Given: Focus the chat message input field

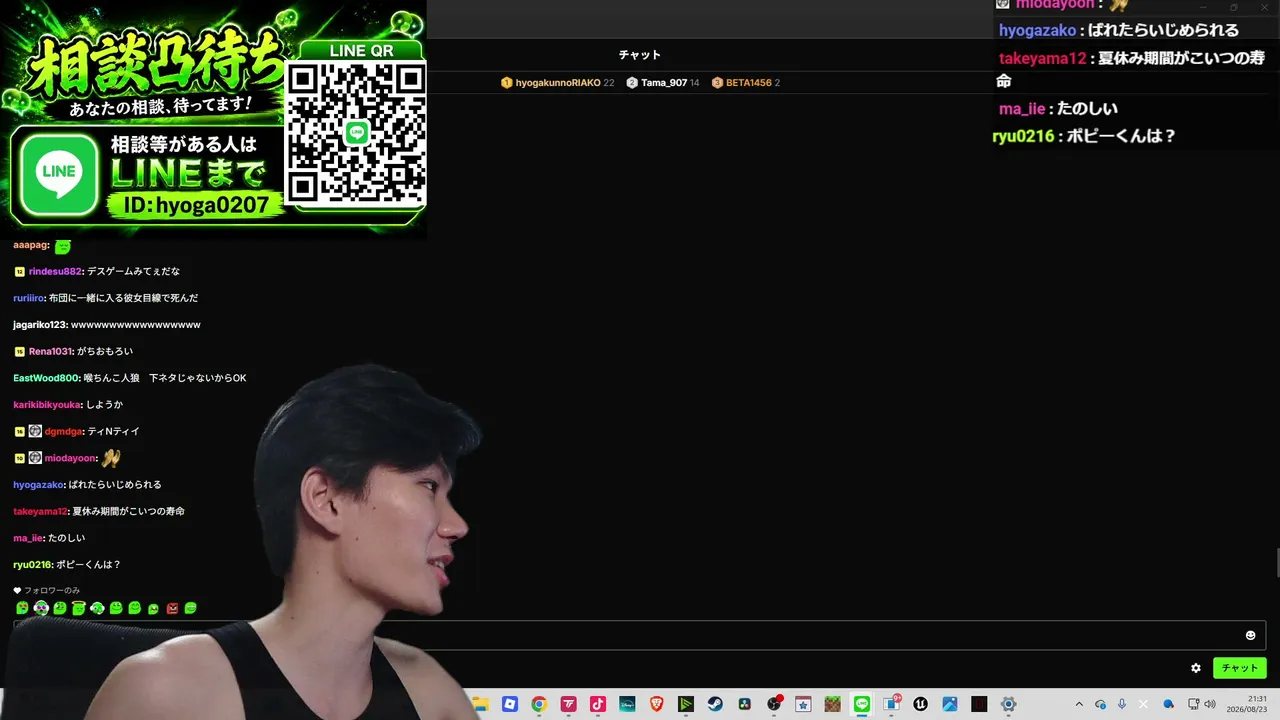Looking at the screenshot, I should pyautogui.click(x=639, y=635).
